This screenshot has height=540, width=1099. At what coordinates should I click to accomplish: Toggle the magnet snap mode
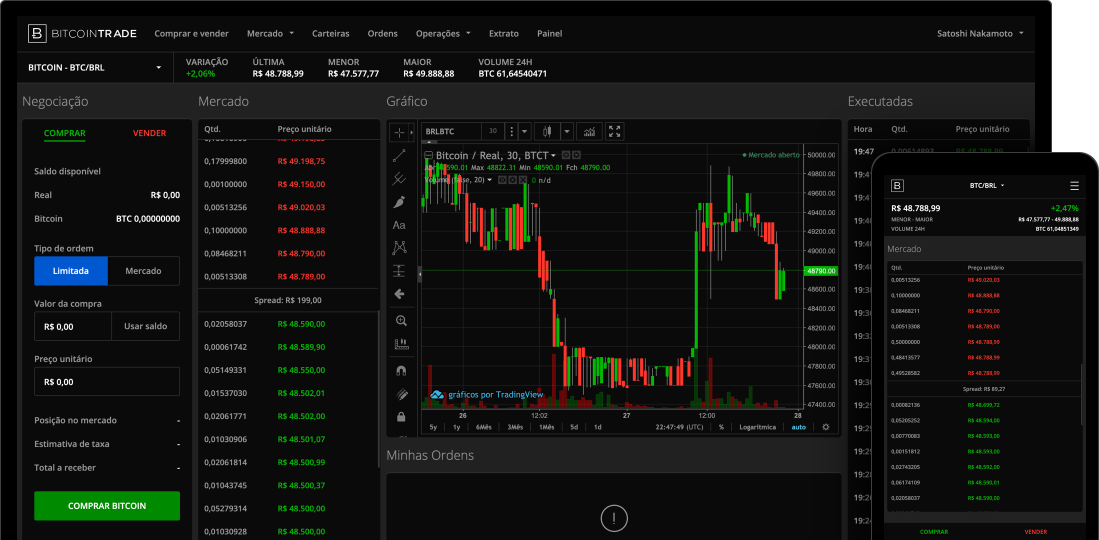(401, 370)
